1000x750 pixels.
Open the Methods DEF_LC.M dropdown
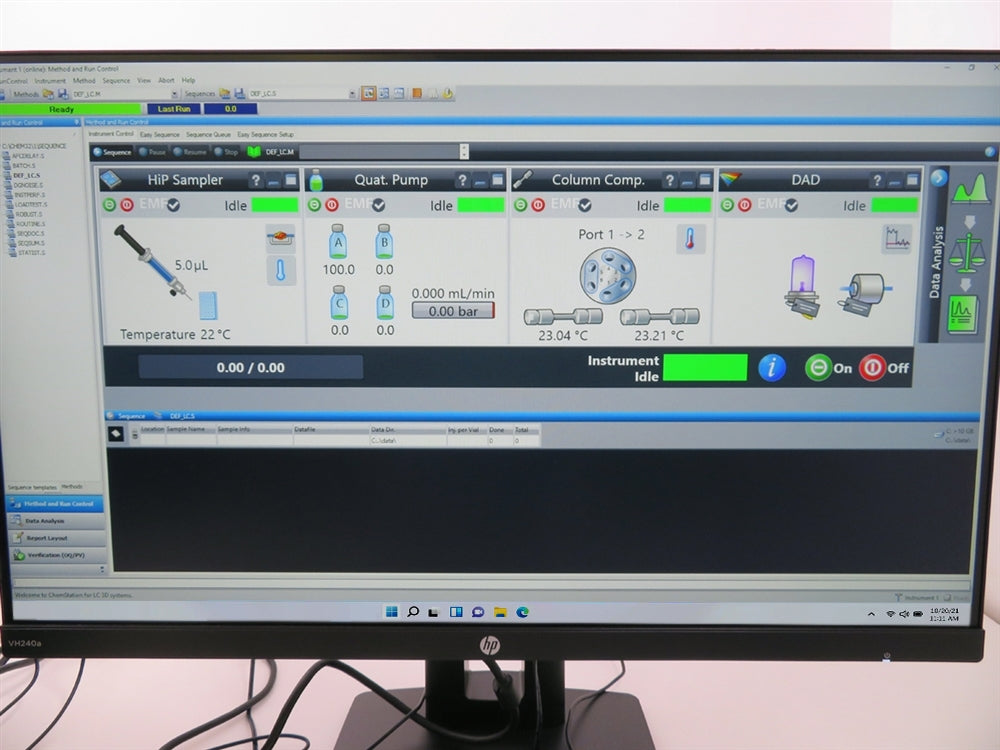click(175, 94)
